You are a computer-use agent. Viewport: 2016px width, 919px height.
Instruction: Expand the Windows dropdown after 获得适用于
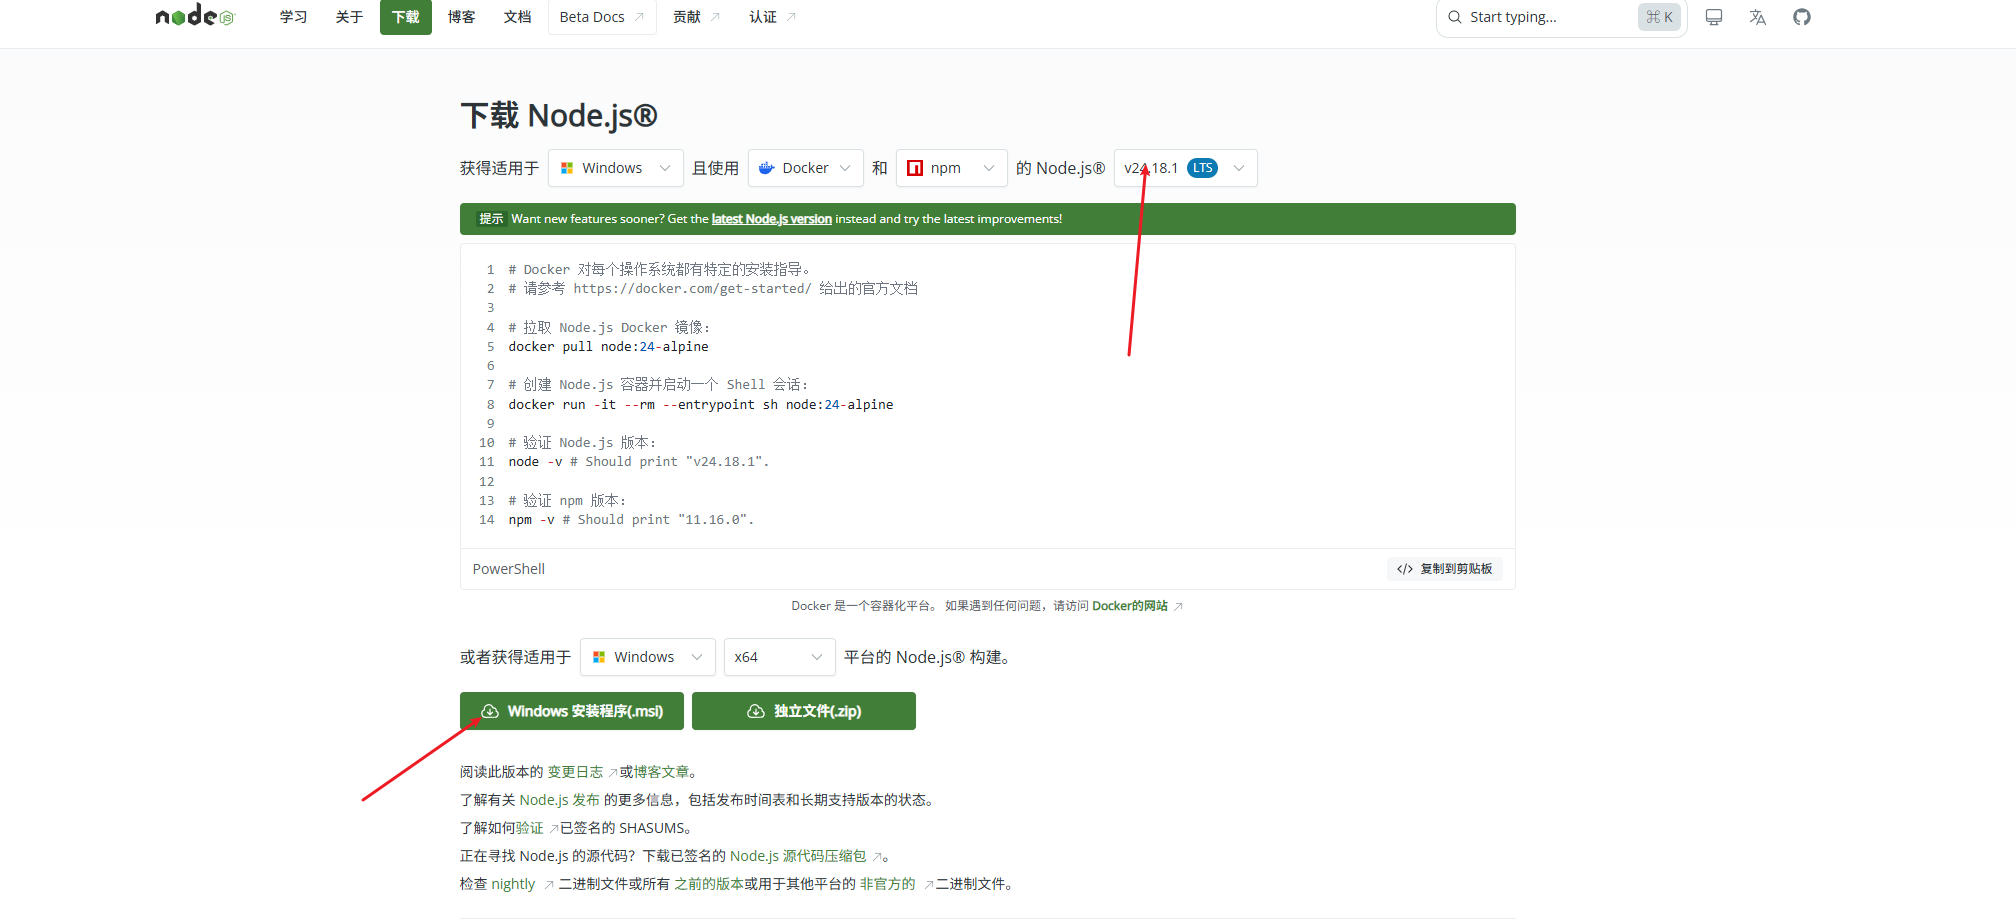pos(616,168)
